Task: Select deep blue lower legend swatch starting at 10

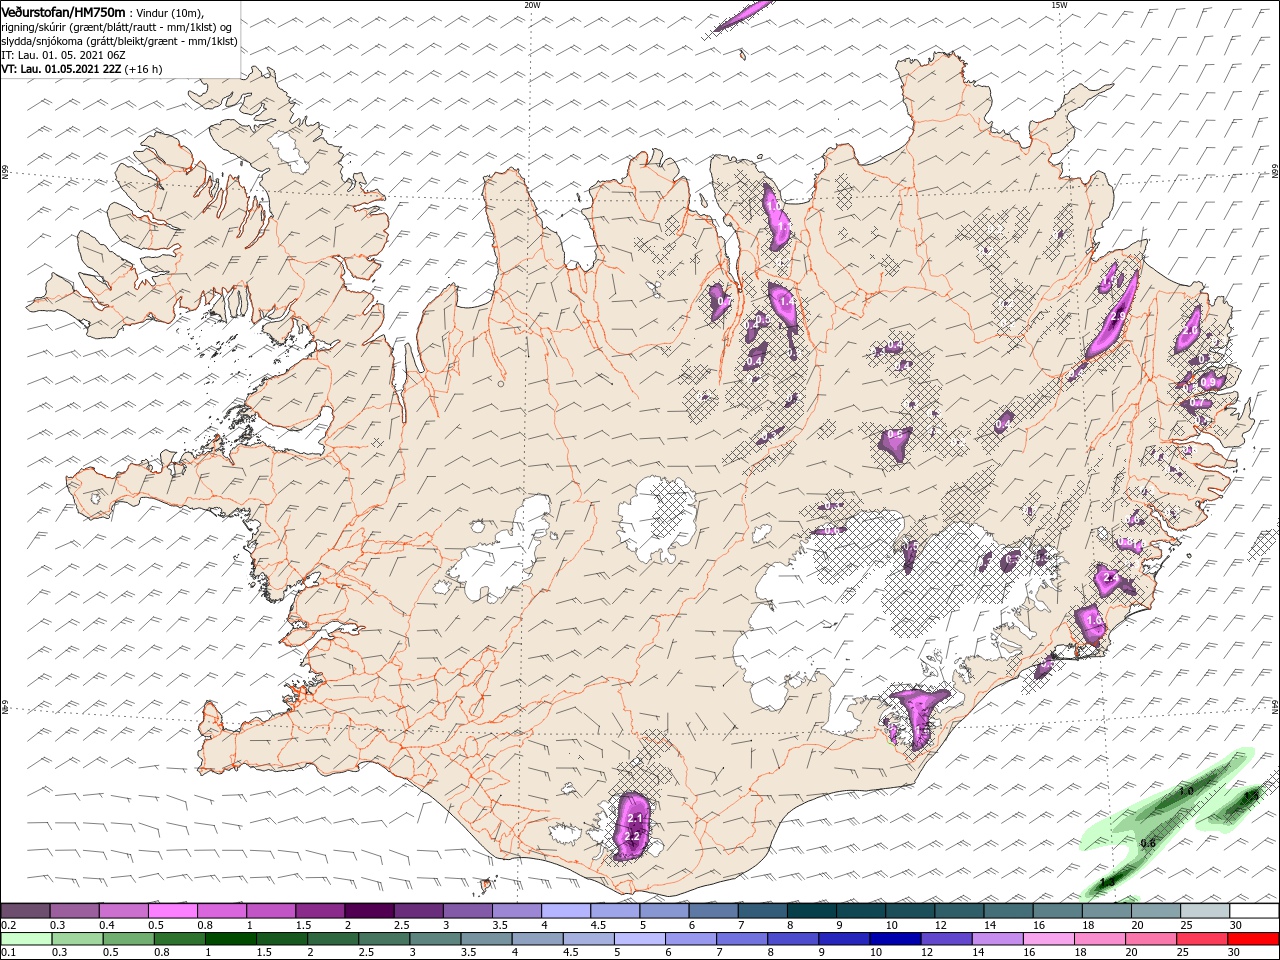Action: (895, 939)
